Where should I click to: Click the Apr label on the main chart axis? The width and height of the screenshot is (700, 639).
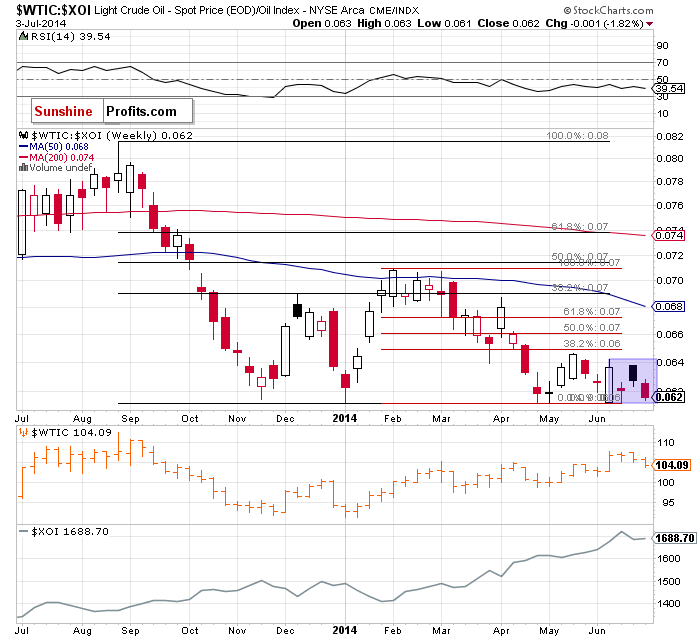[x=501, y=419]
